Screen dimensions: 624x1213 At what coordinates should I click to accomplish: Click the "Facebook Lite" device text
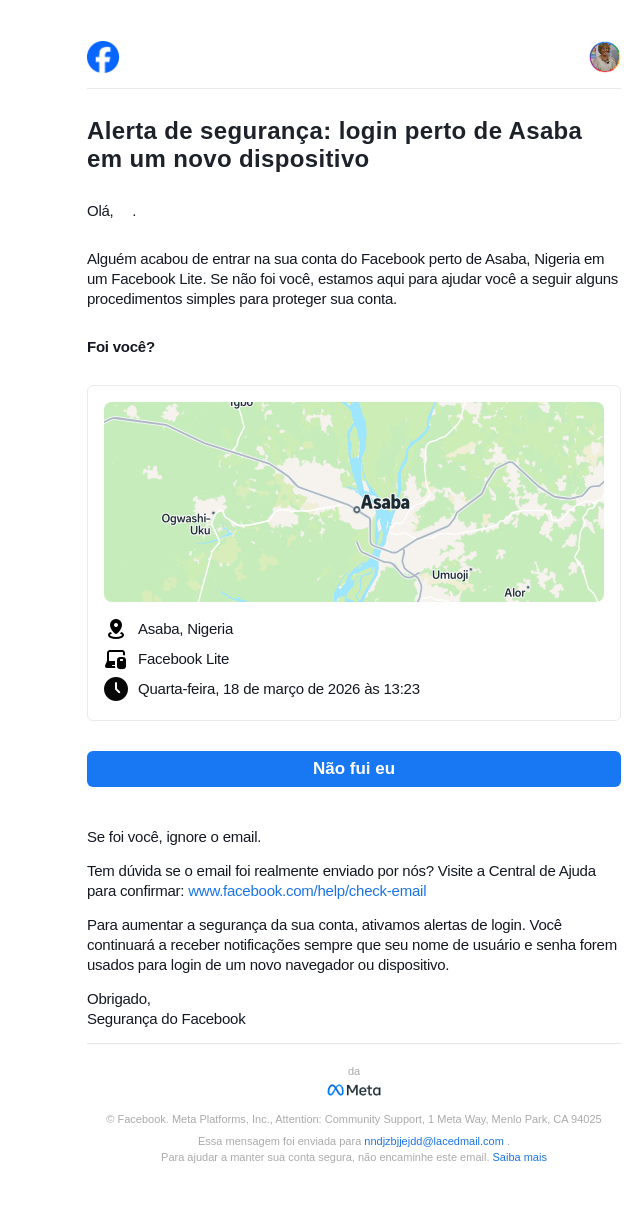click(183, 659)
